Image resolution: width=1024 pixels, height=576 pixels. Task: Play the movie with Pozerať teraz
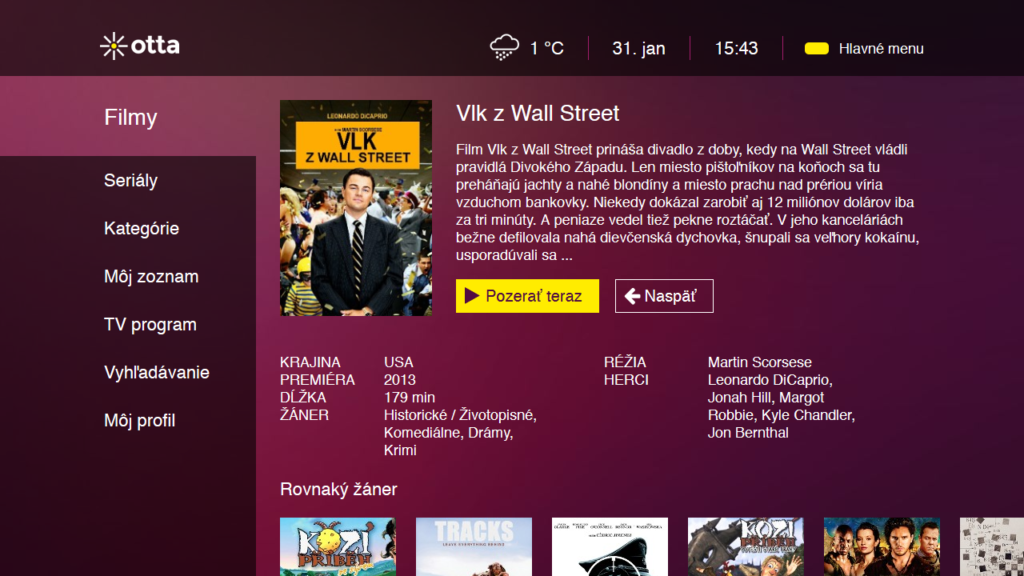pyautogui.click(x=527, y=296)
